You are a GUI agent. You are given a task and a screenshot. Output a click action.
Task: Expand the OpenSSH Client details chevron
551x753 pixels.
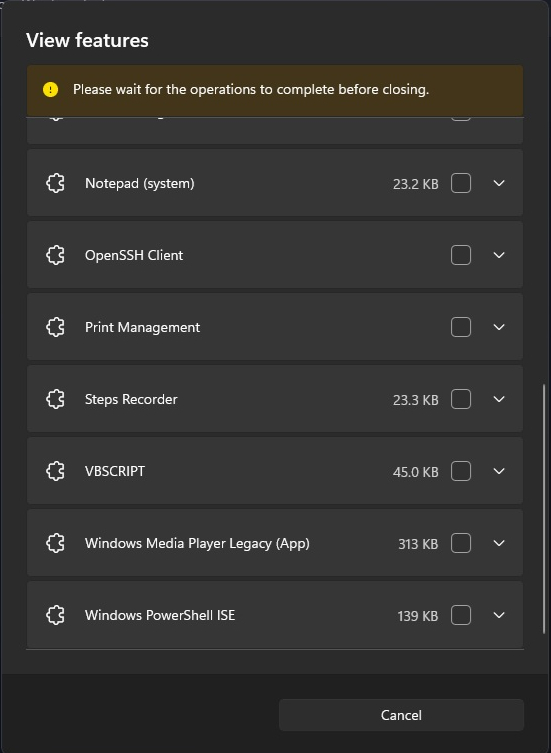(499, 255)
